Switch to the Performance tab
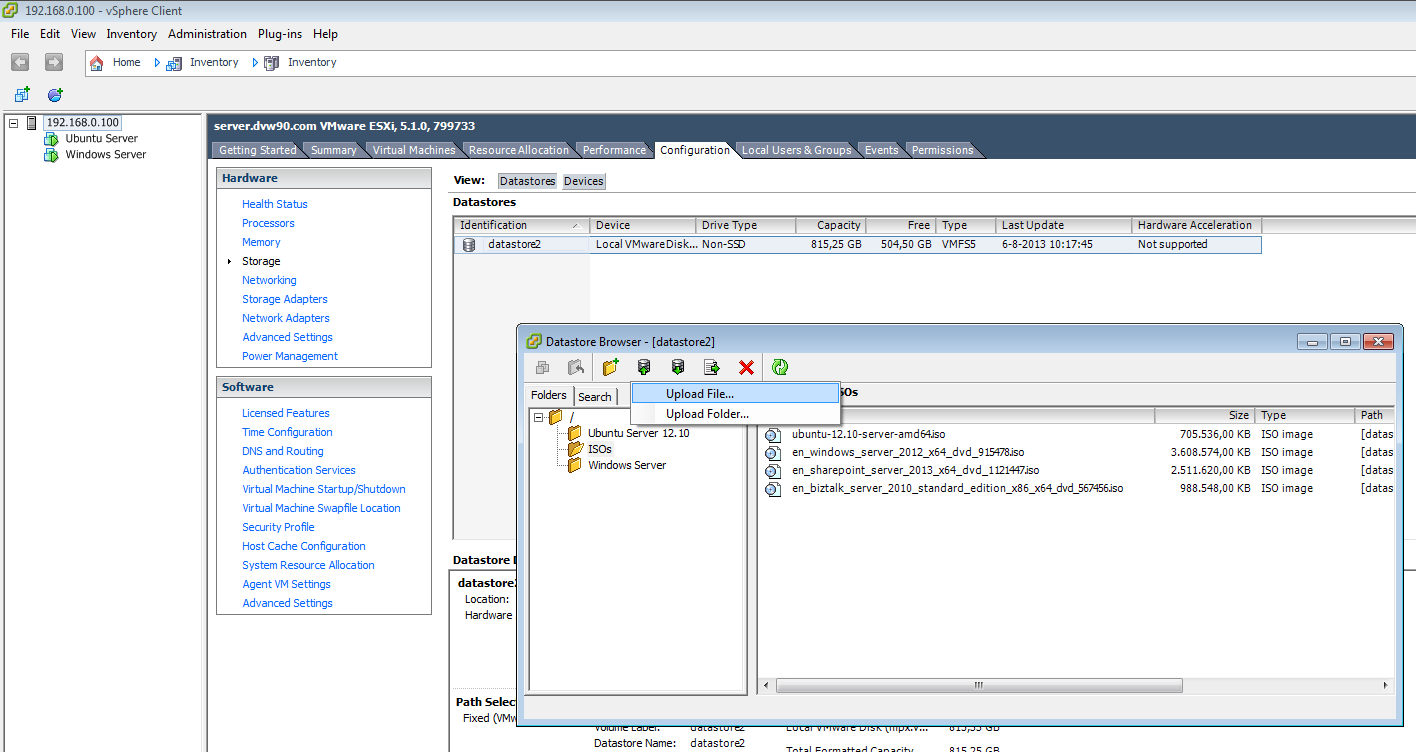 (613, 150)
